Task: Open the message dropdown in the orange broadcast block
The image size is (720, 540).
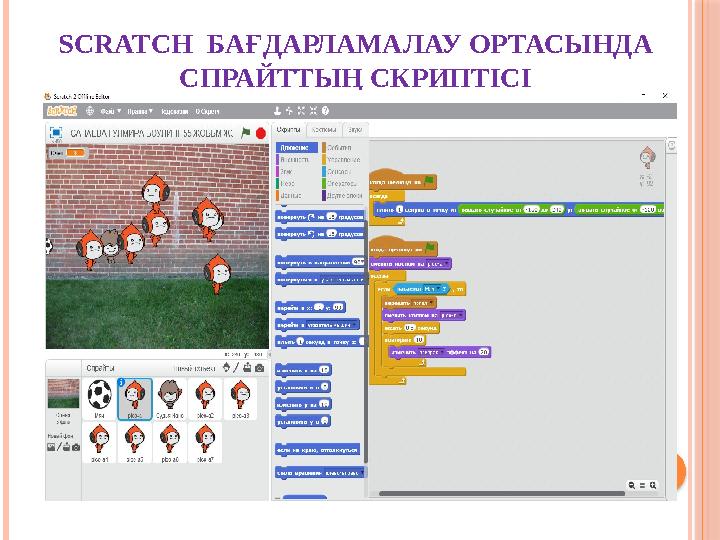Action: [x=422, y=303]
